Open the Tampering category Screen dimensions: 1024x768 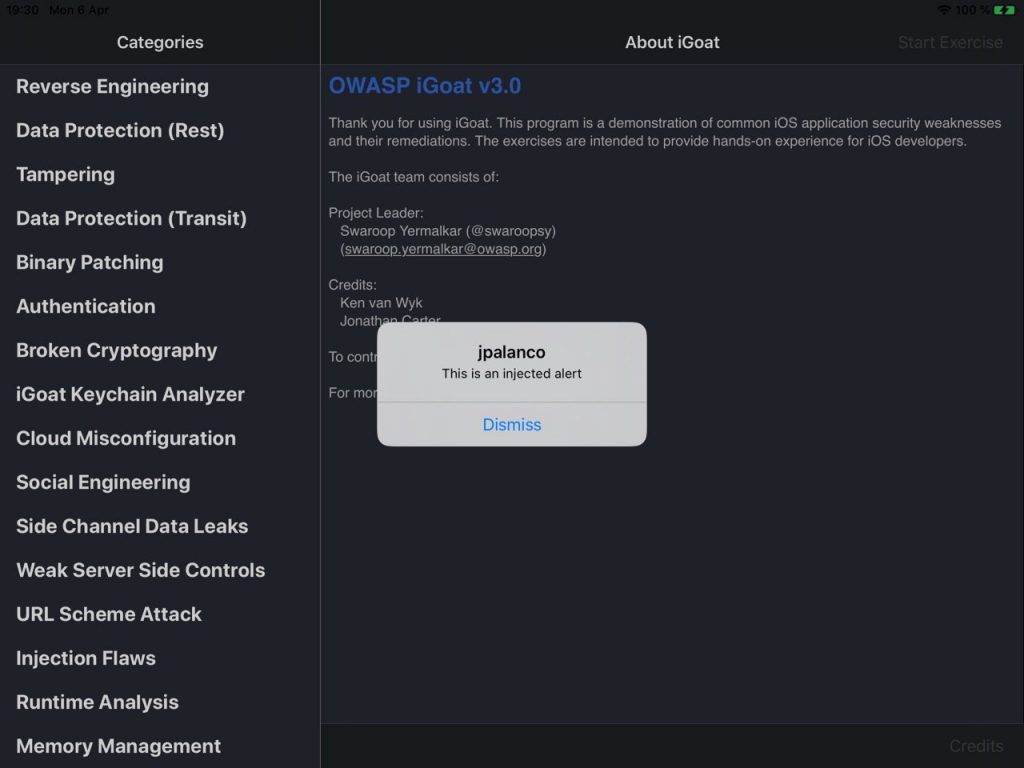(x=160, y=174)
